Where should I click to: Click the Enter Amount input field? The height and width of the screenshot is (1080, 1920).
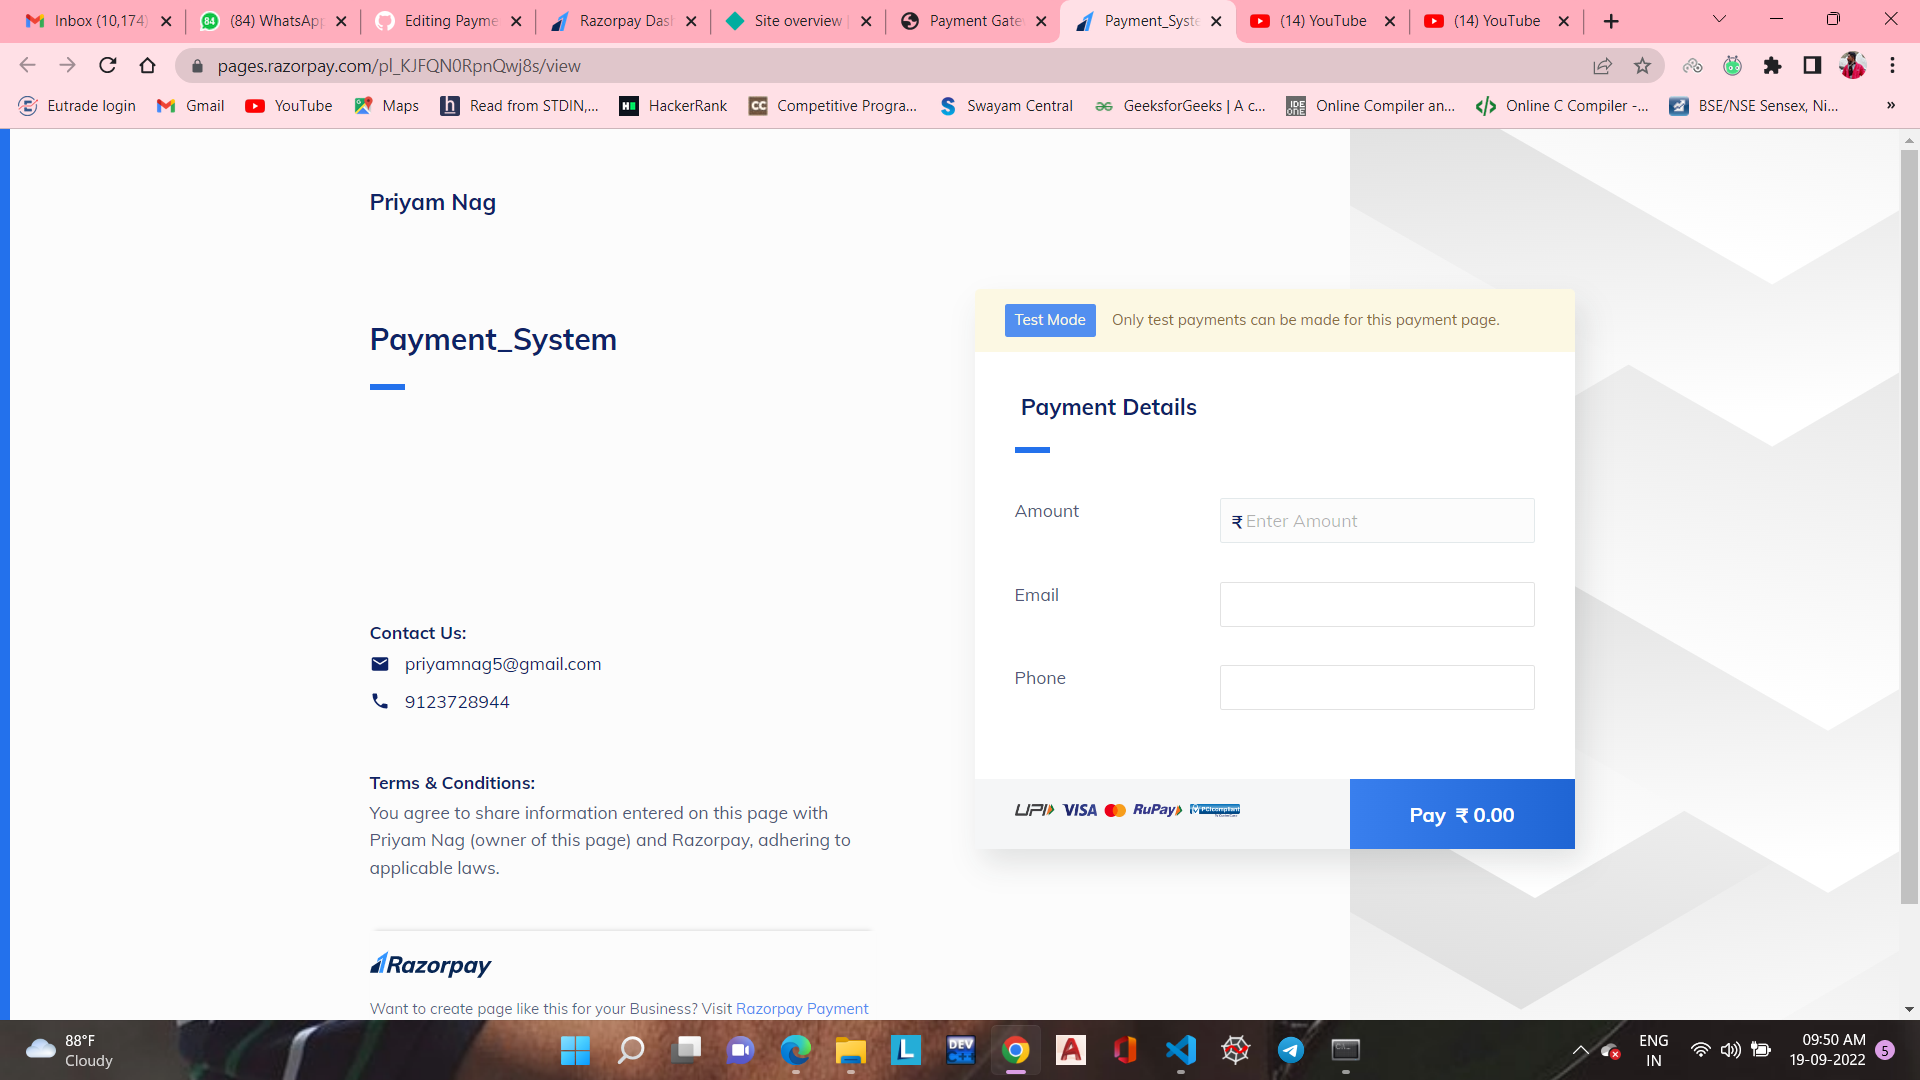1376,520
